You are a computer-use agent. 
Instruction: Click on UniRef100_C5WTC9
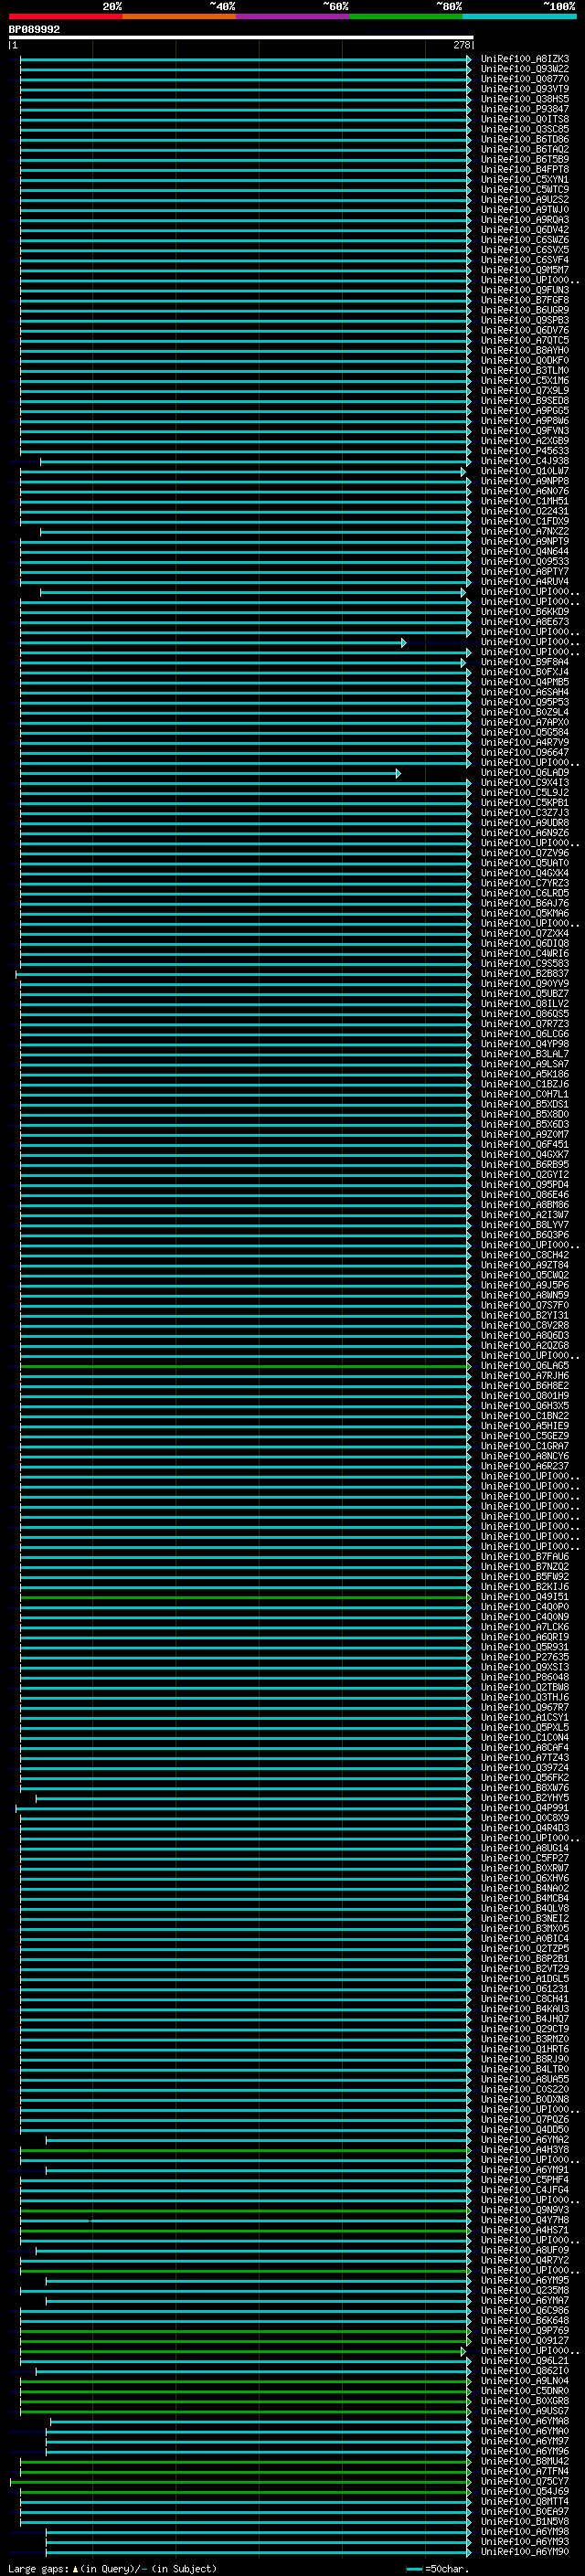pyautogui.click(x=524, y=190)
